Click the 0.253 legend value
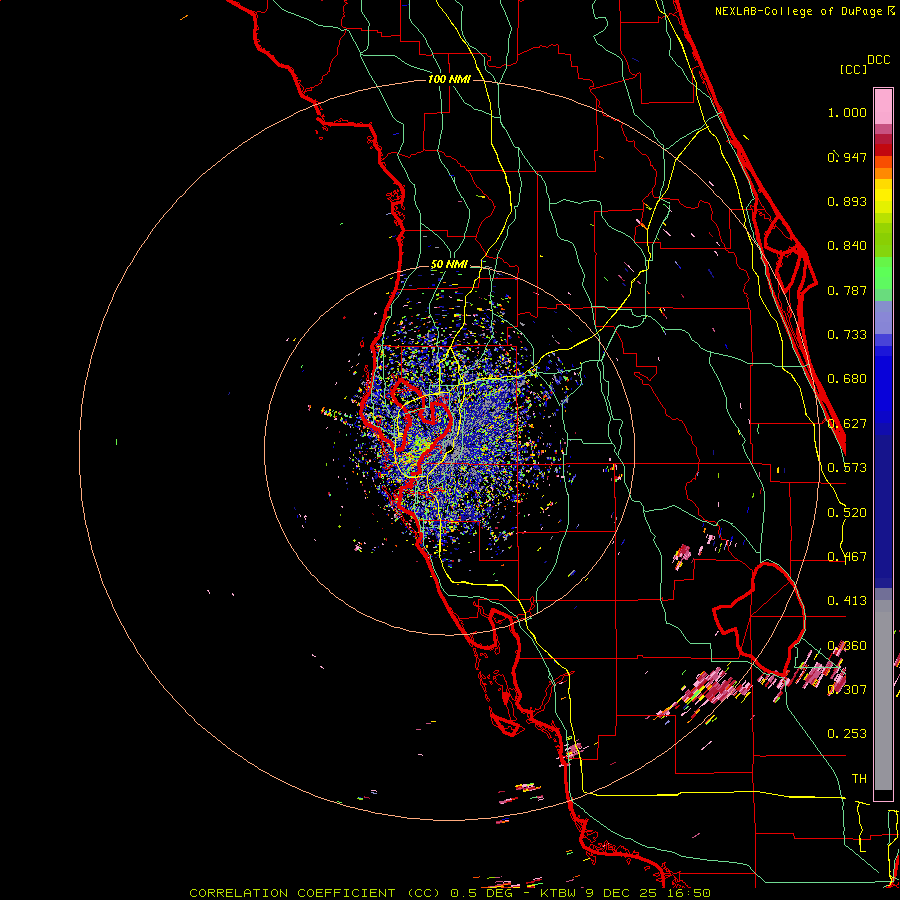The width and height of the screenshot is (900, 900). (847, 734)
